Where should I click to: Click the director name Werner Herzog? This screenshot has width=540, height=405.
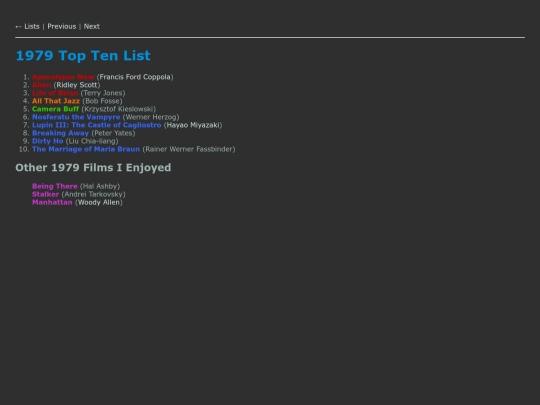pos(151,117)
